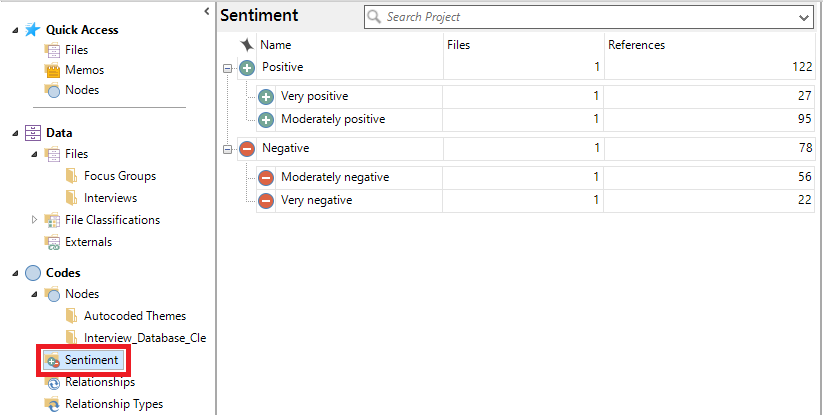Image resolution: width=823 pixels, height=415 pixels.
Task: Click inside the Search Project field
Action: (588, 17)
